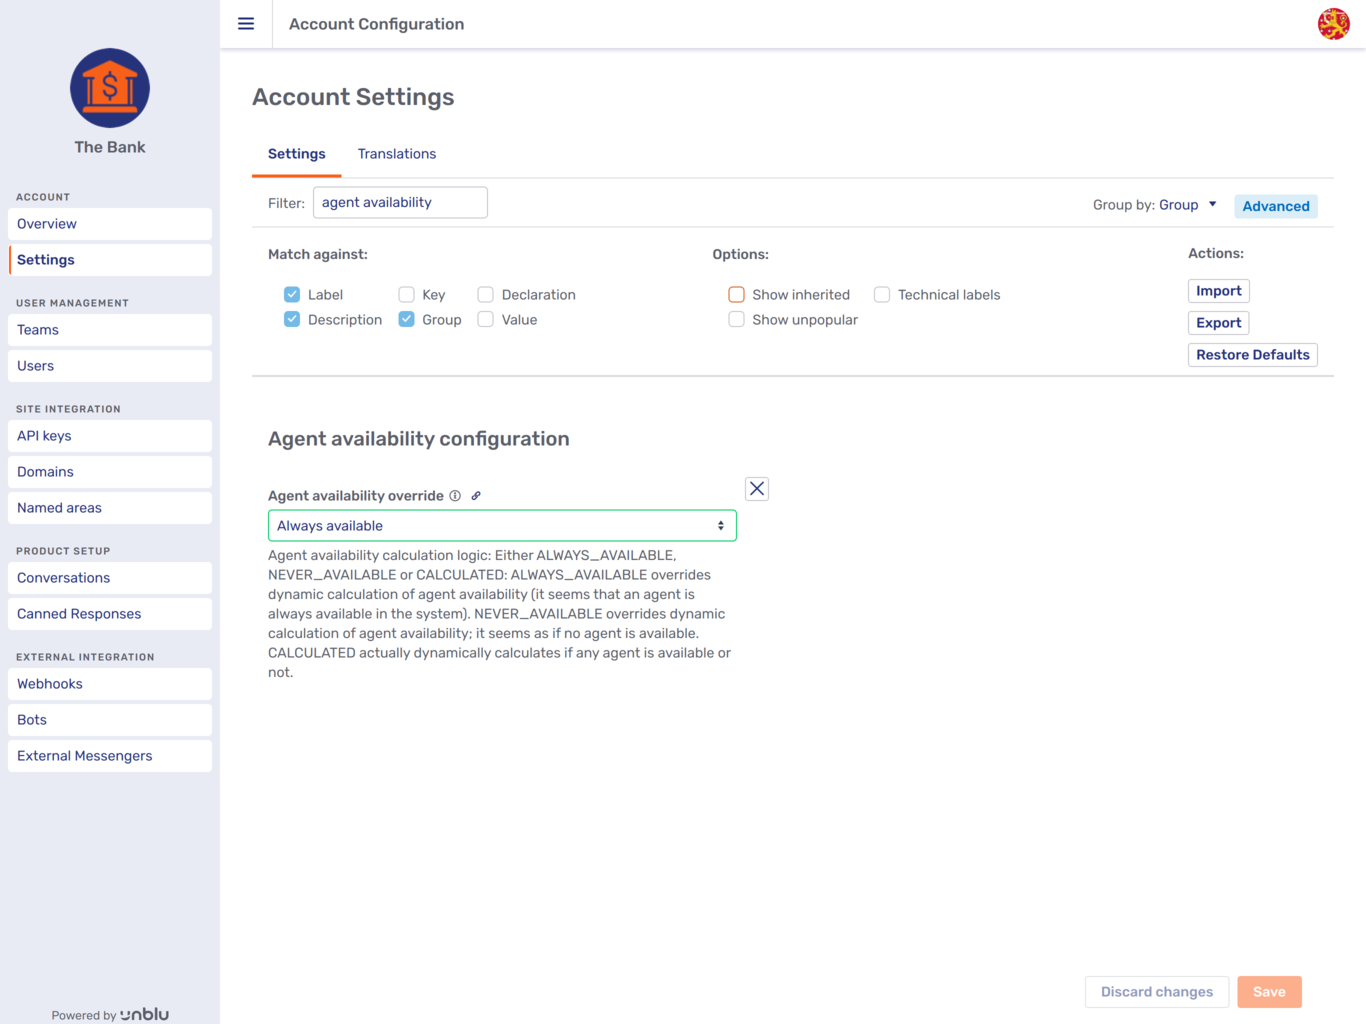This screenshot has height=1024, width=1366.
Task: Click the info icon beside Agent availability override
Action: [x=456, y=495]
